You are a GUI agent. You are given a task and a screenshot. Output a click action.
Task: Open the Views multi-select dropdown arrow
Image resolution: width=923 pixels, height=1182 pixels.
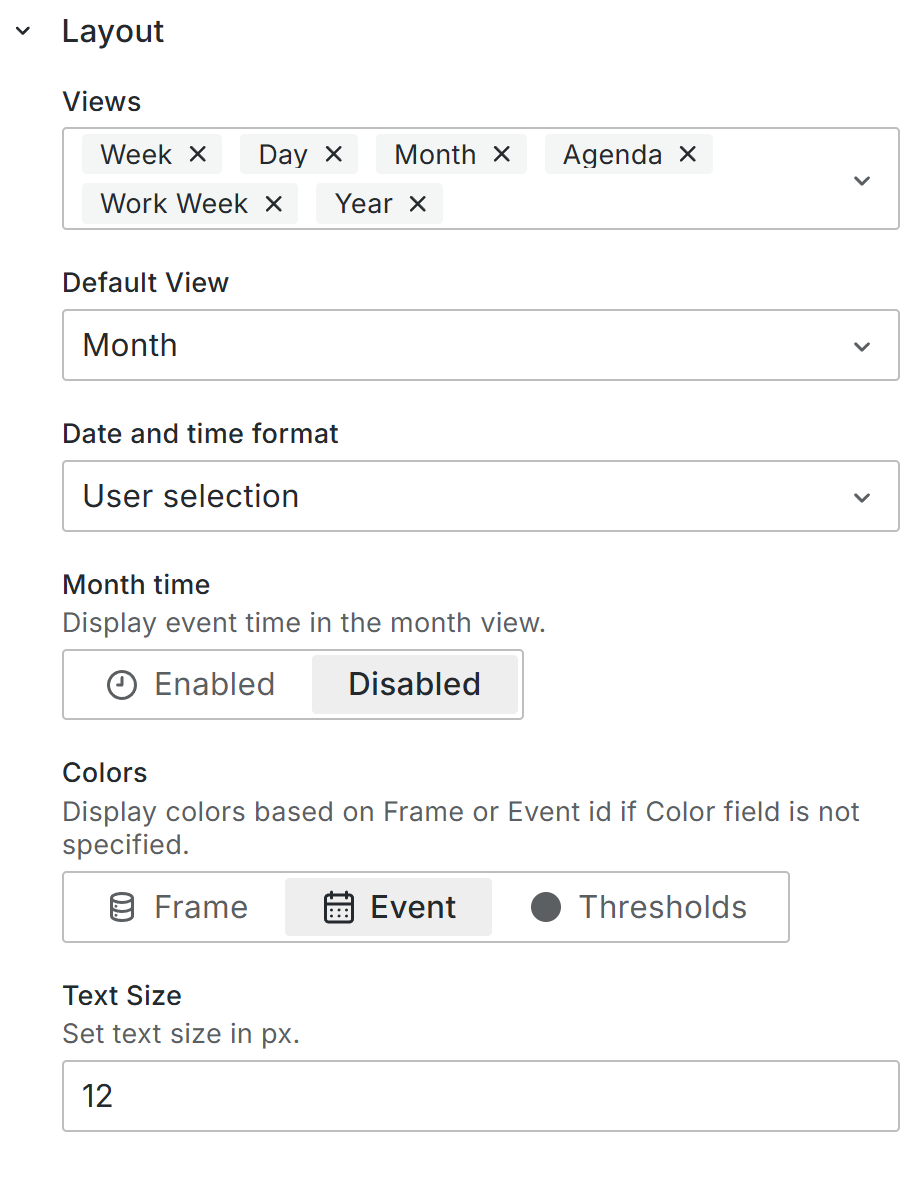[862, 181]
